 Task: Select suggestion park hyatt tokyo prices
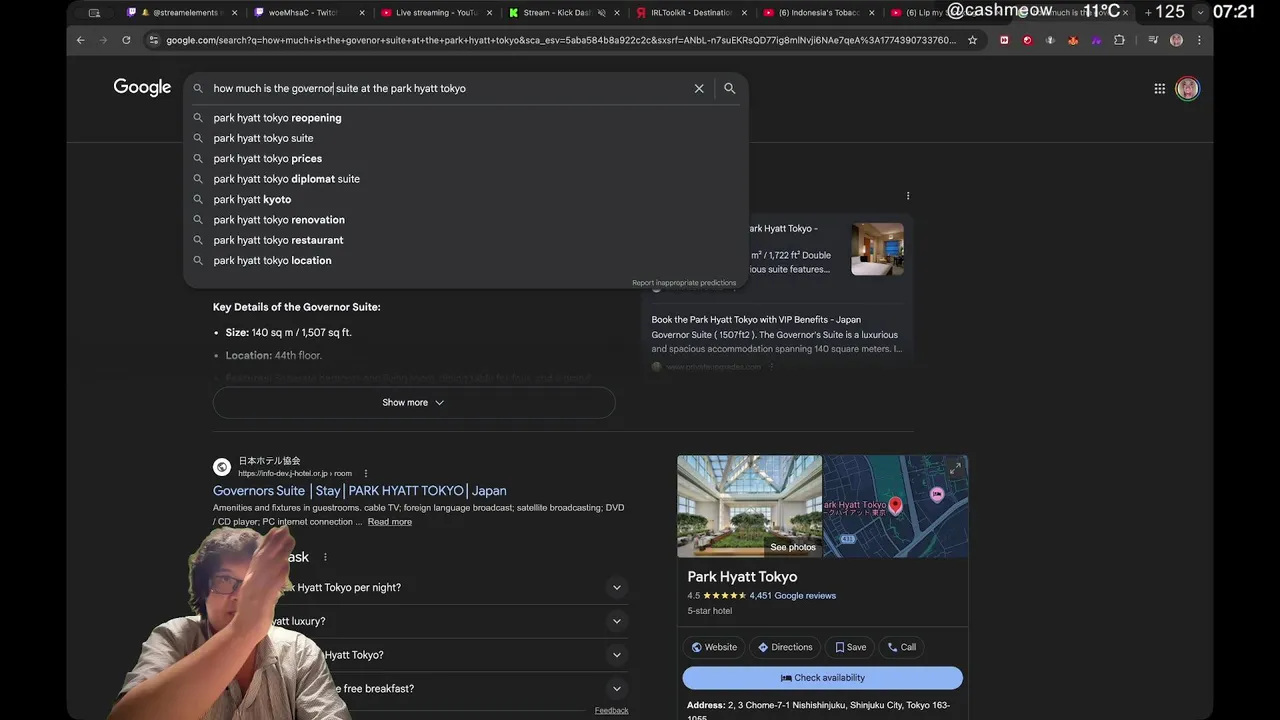tap(465, 158)
